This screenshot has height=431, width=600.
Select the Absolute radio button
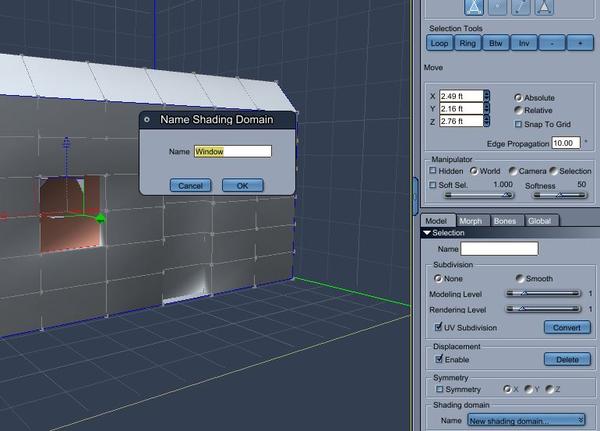[x=518, y=98]
